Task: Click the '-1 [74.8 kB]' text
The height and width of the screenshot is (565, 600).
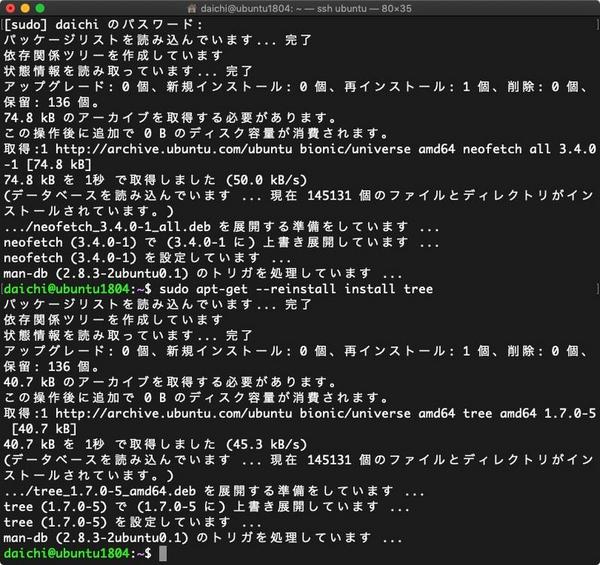Action: point(47,164)
